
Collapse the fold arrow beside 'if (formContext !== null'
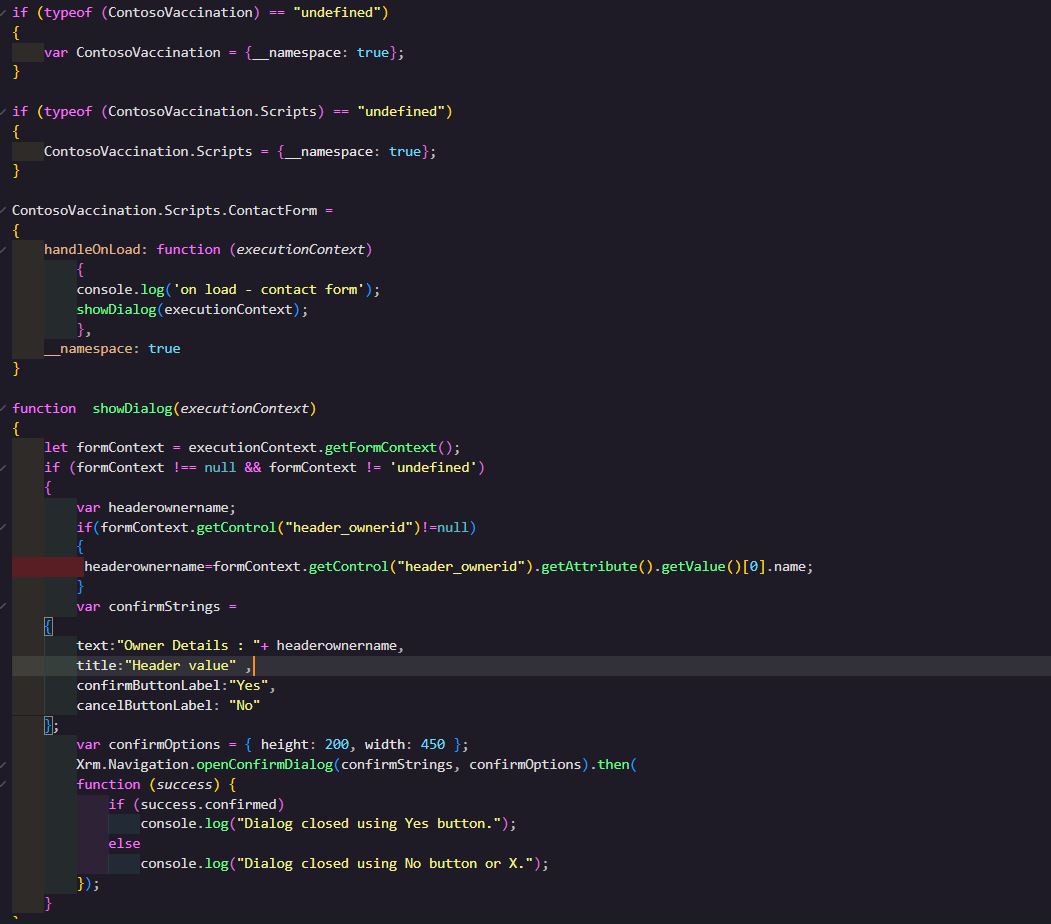click(x=3, y=468)
